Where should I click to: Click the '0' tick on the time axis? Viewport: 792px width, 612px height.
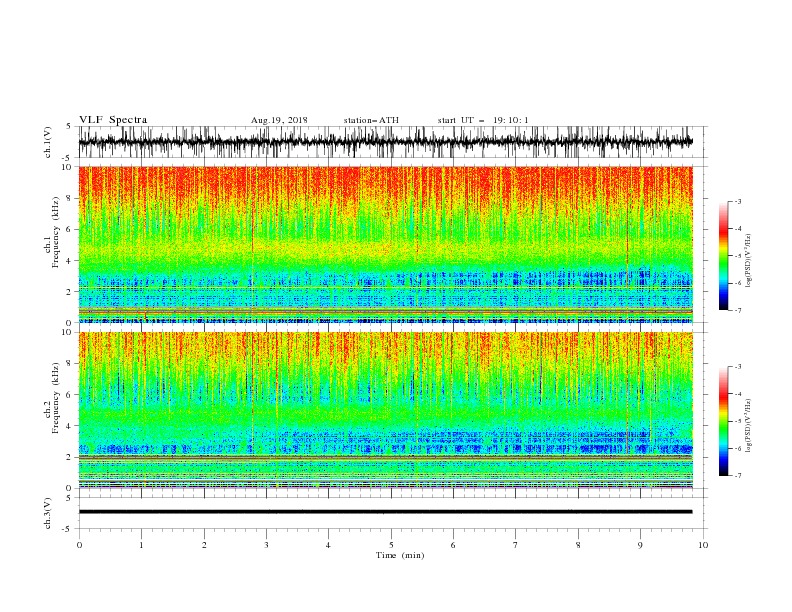(x=79, y=545)
